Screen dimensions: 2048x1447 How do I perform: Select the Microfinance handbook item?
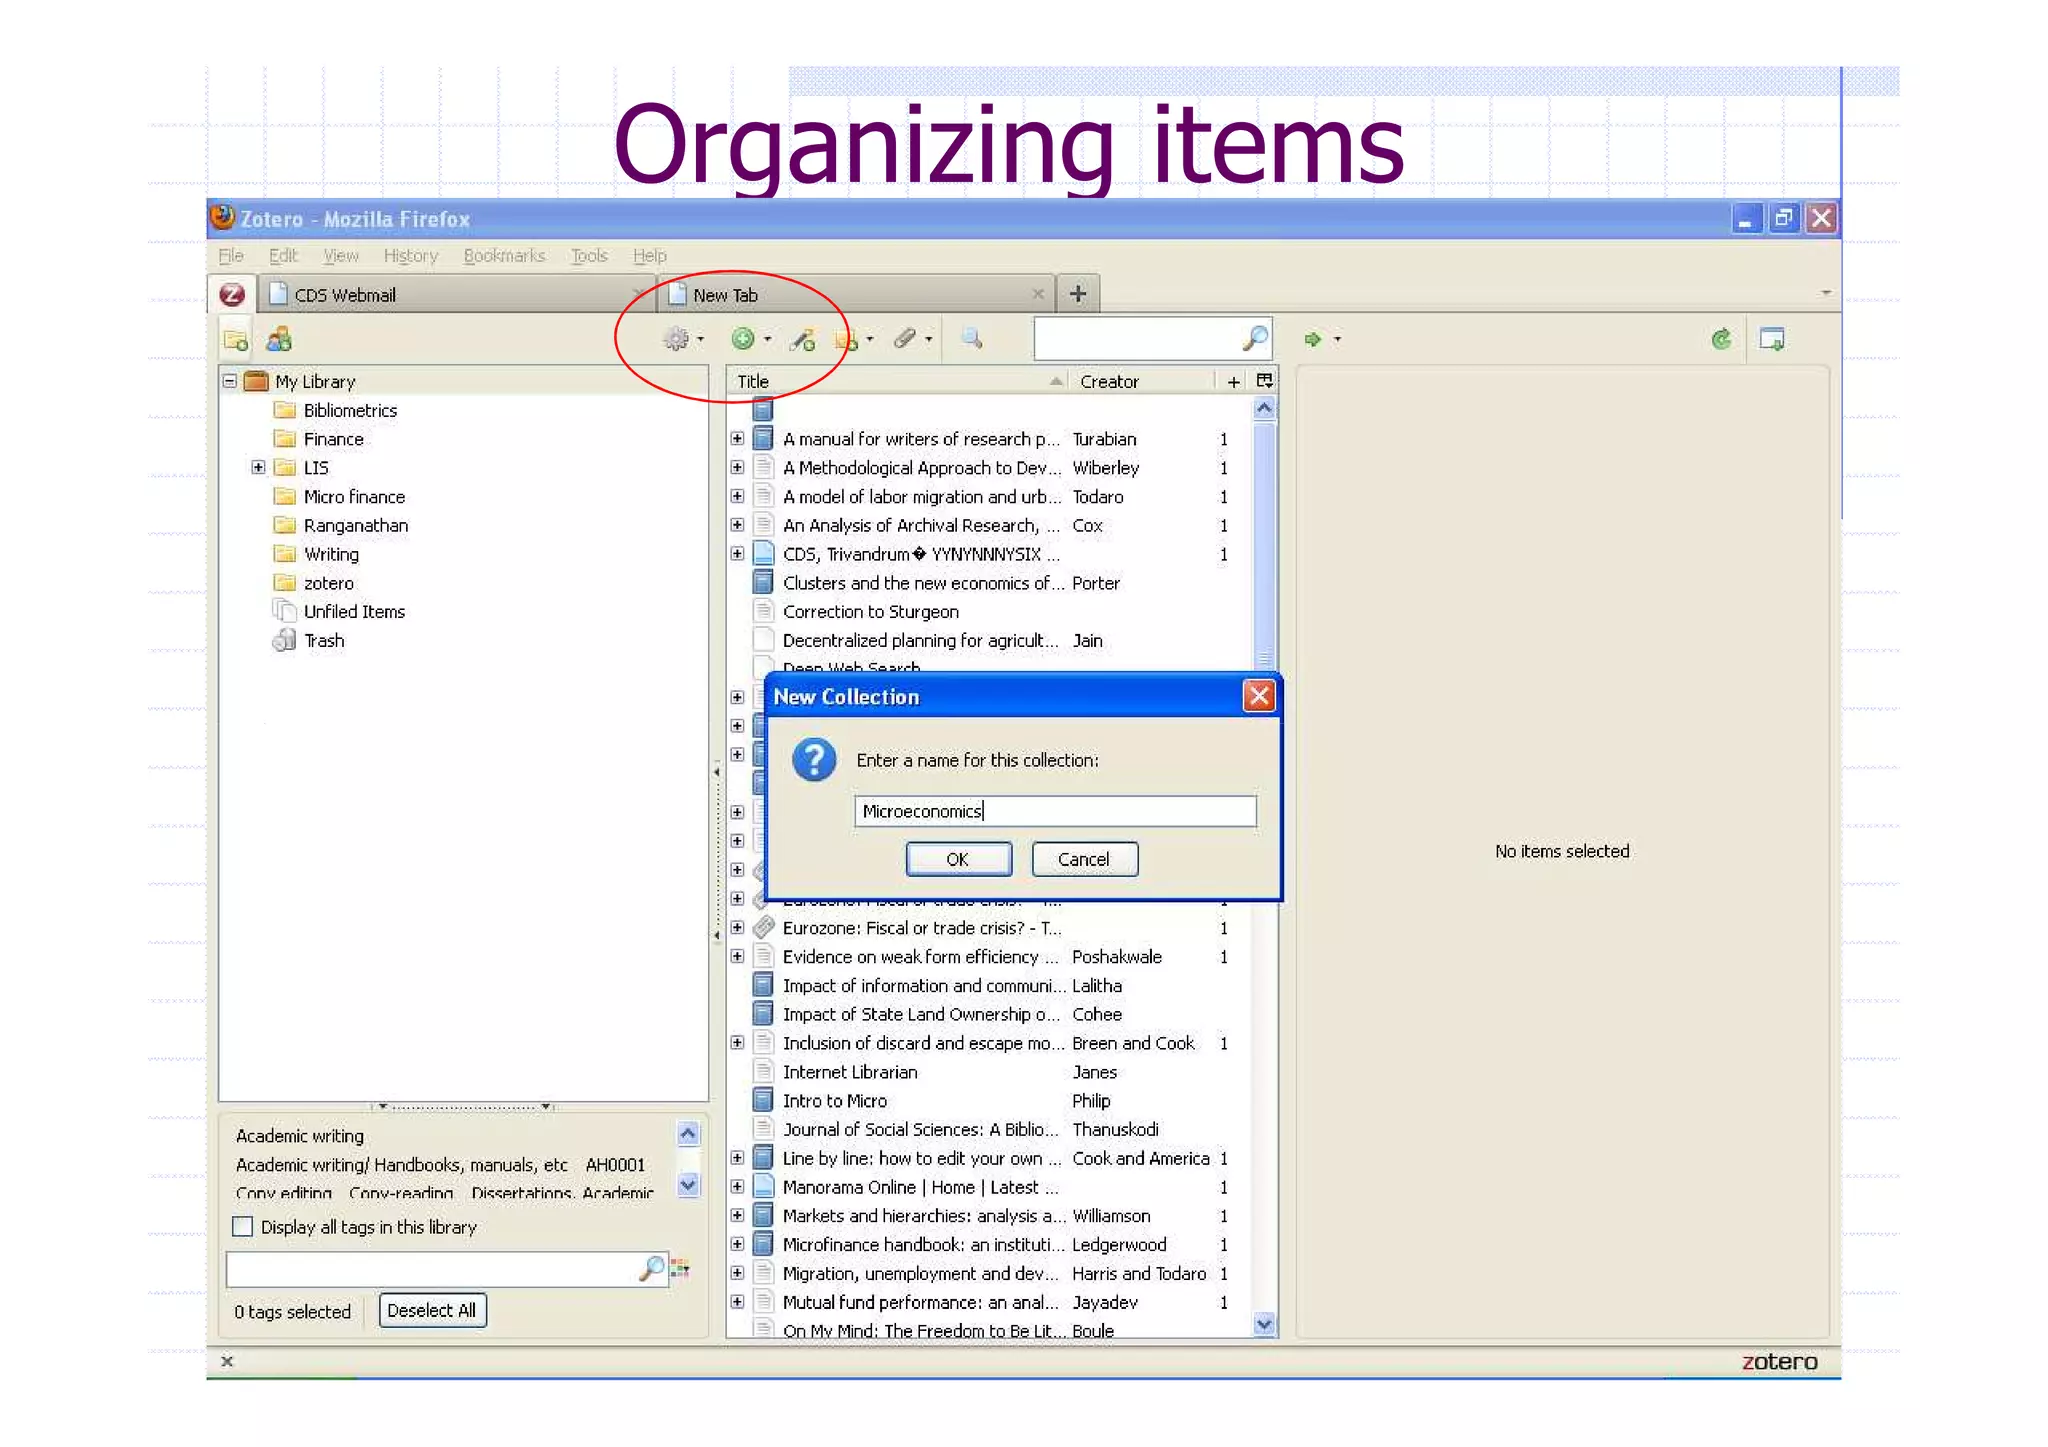tap(988, 1244)
